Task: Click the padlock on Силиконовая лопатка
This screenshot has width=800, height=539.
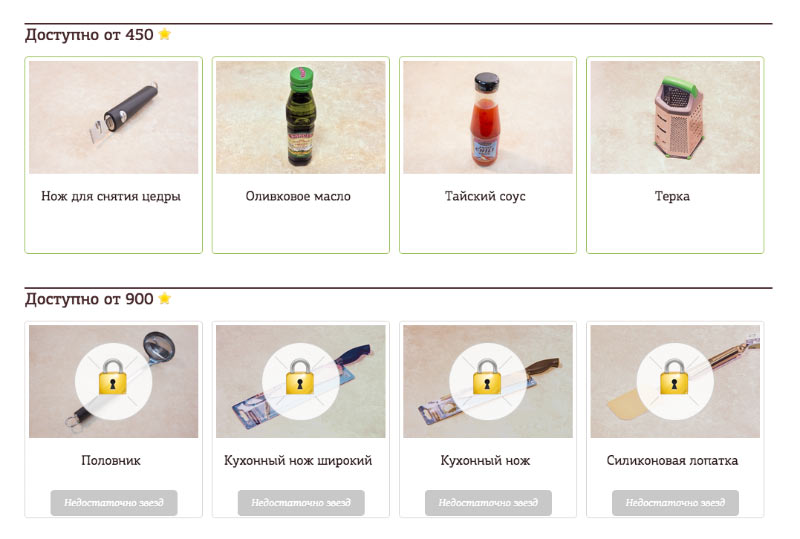Action: 674,377
